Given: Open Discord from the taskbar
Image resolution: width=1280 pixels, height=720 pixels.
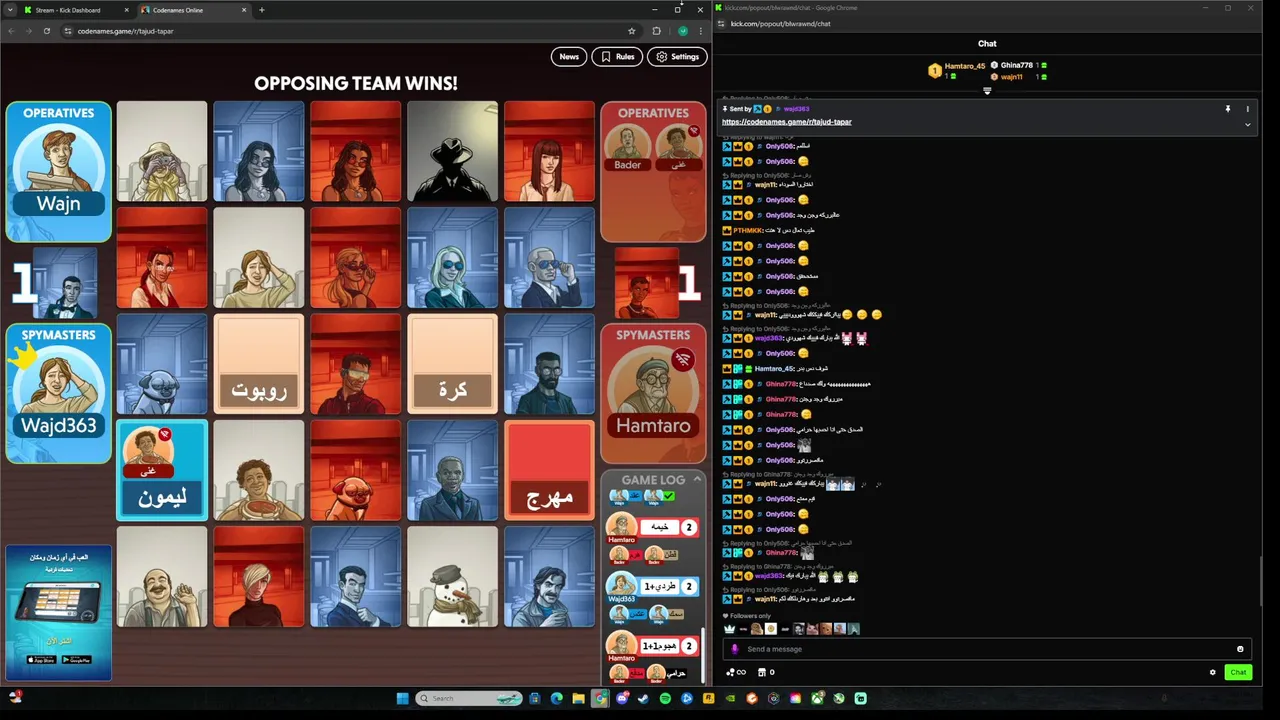Looking at the screenshot, I should (x=622, y=698).
